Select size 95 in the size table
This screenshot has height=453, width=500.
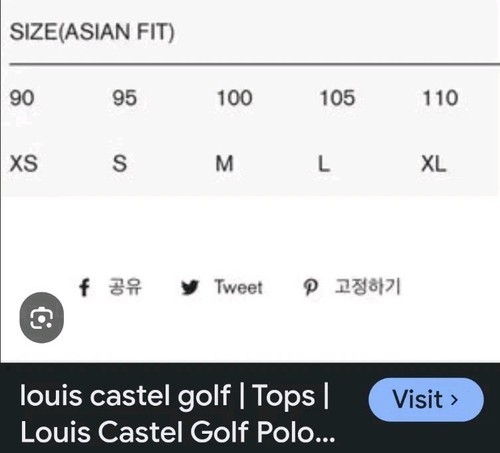tap(124, 98)
